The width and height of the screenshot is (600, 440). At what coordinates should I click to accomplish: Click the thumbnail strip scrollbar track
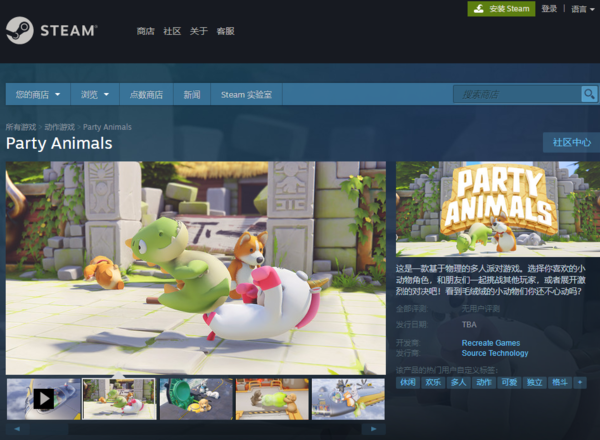[x=196, y=429]
